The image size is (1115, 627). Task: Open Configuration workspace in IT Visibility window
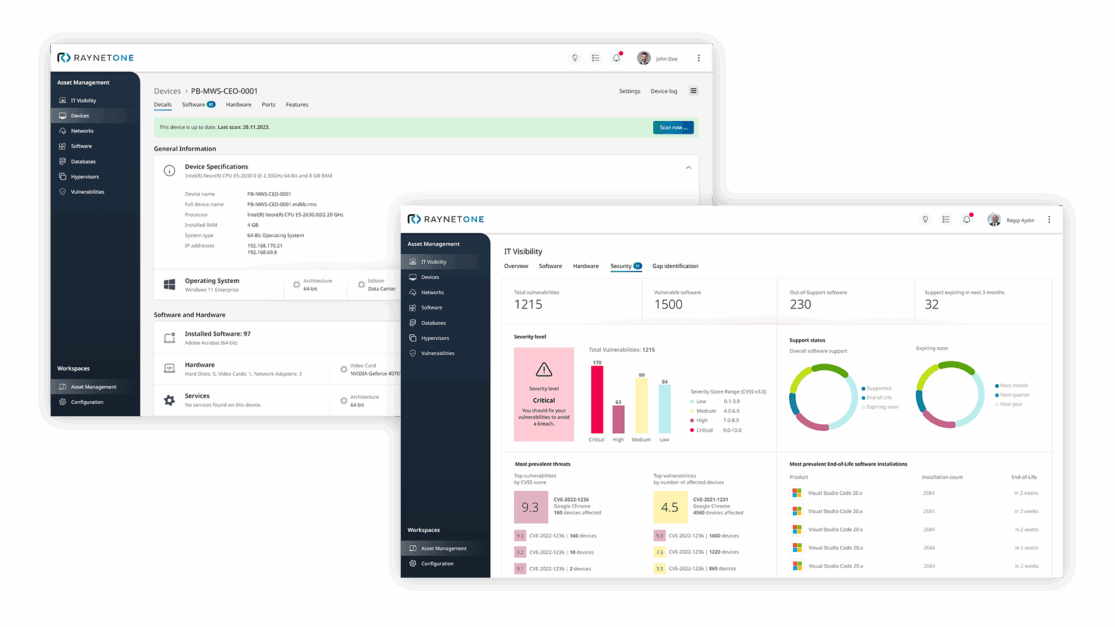pos(439,564)
